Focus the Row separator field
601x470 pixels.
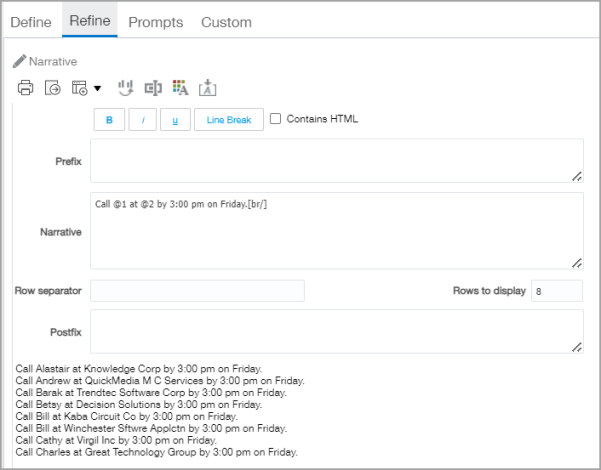click(197, 291)
